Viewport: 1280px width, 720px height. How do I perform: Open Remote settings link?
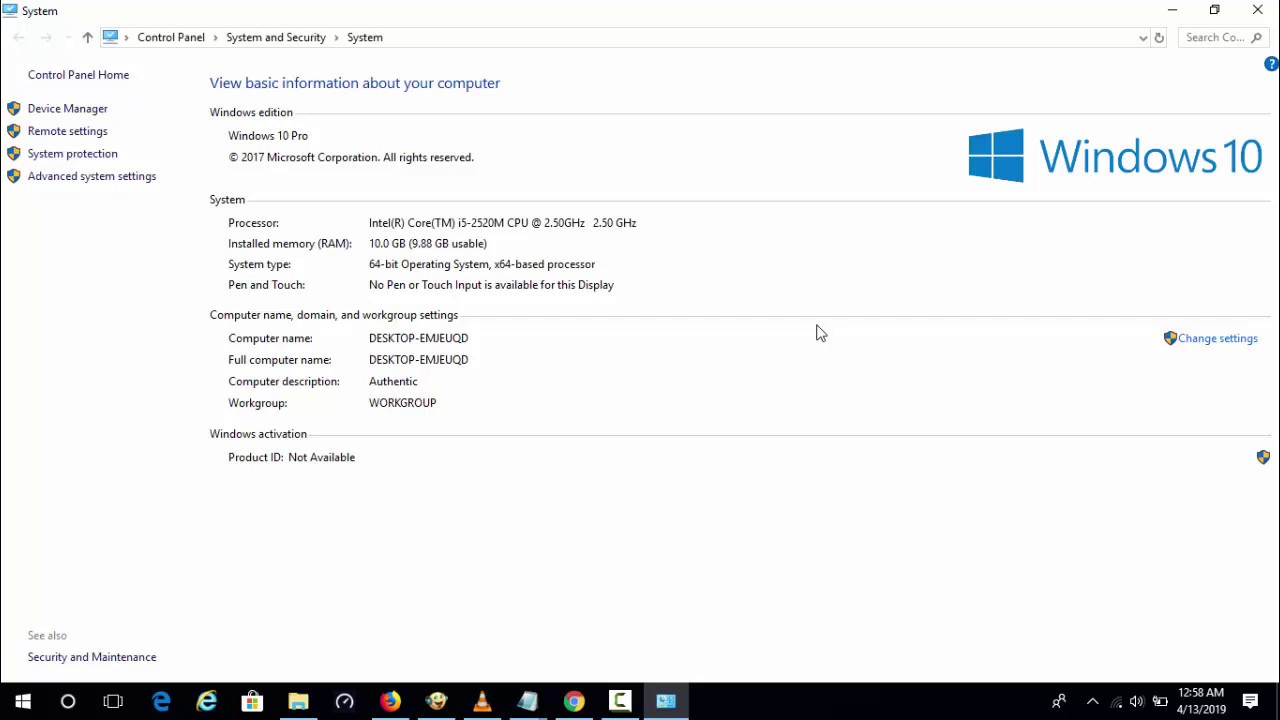click(x=67, y=131)
